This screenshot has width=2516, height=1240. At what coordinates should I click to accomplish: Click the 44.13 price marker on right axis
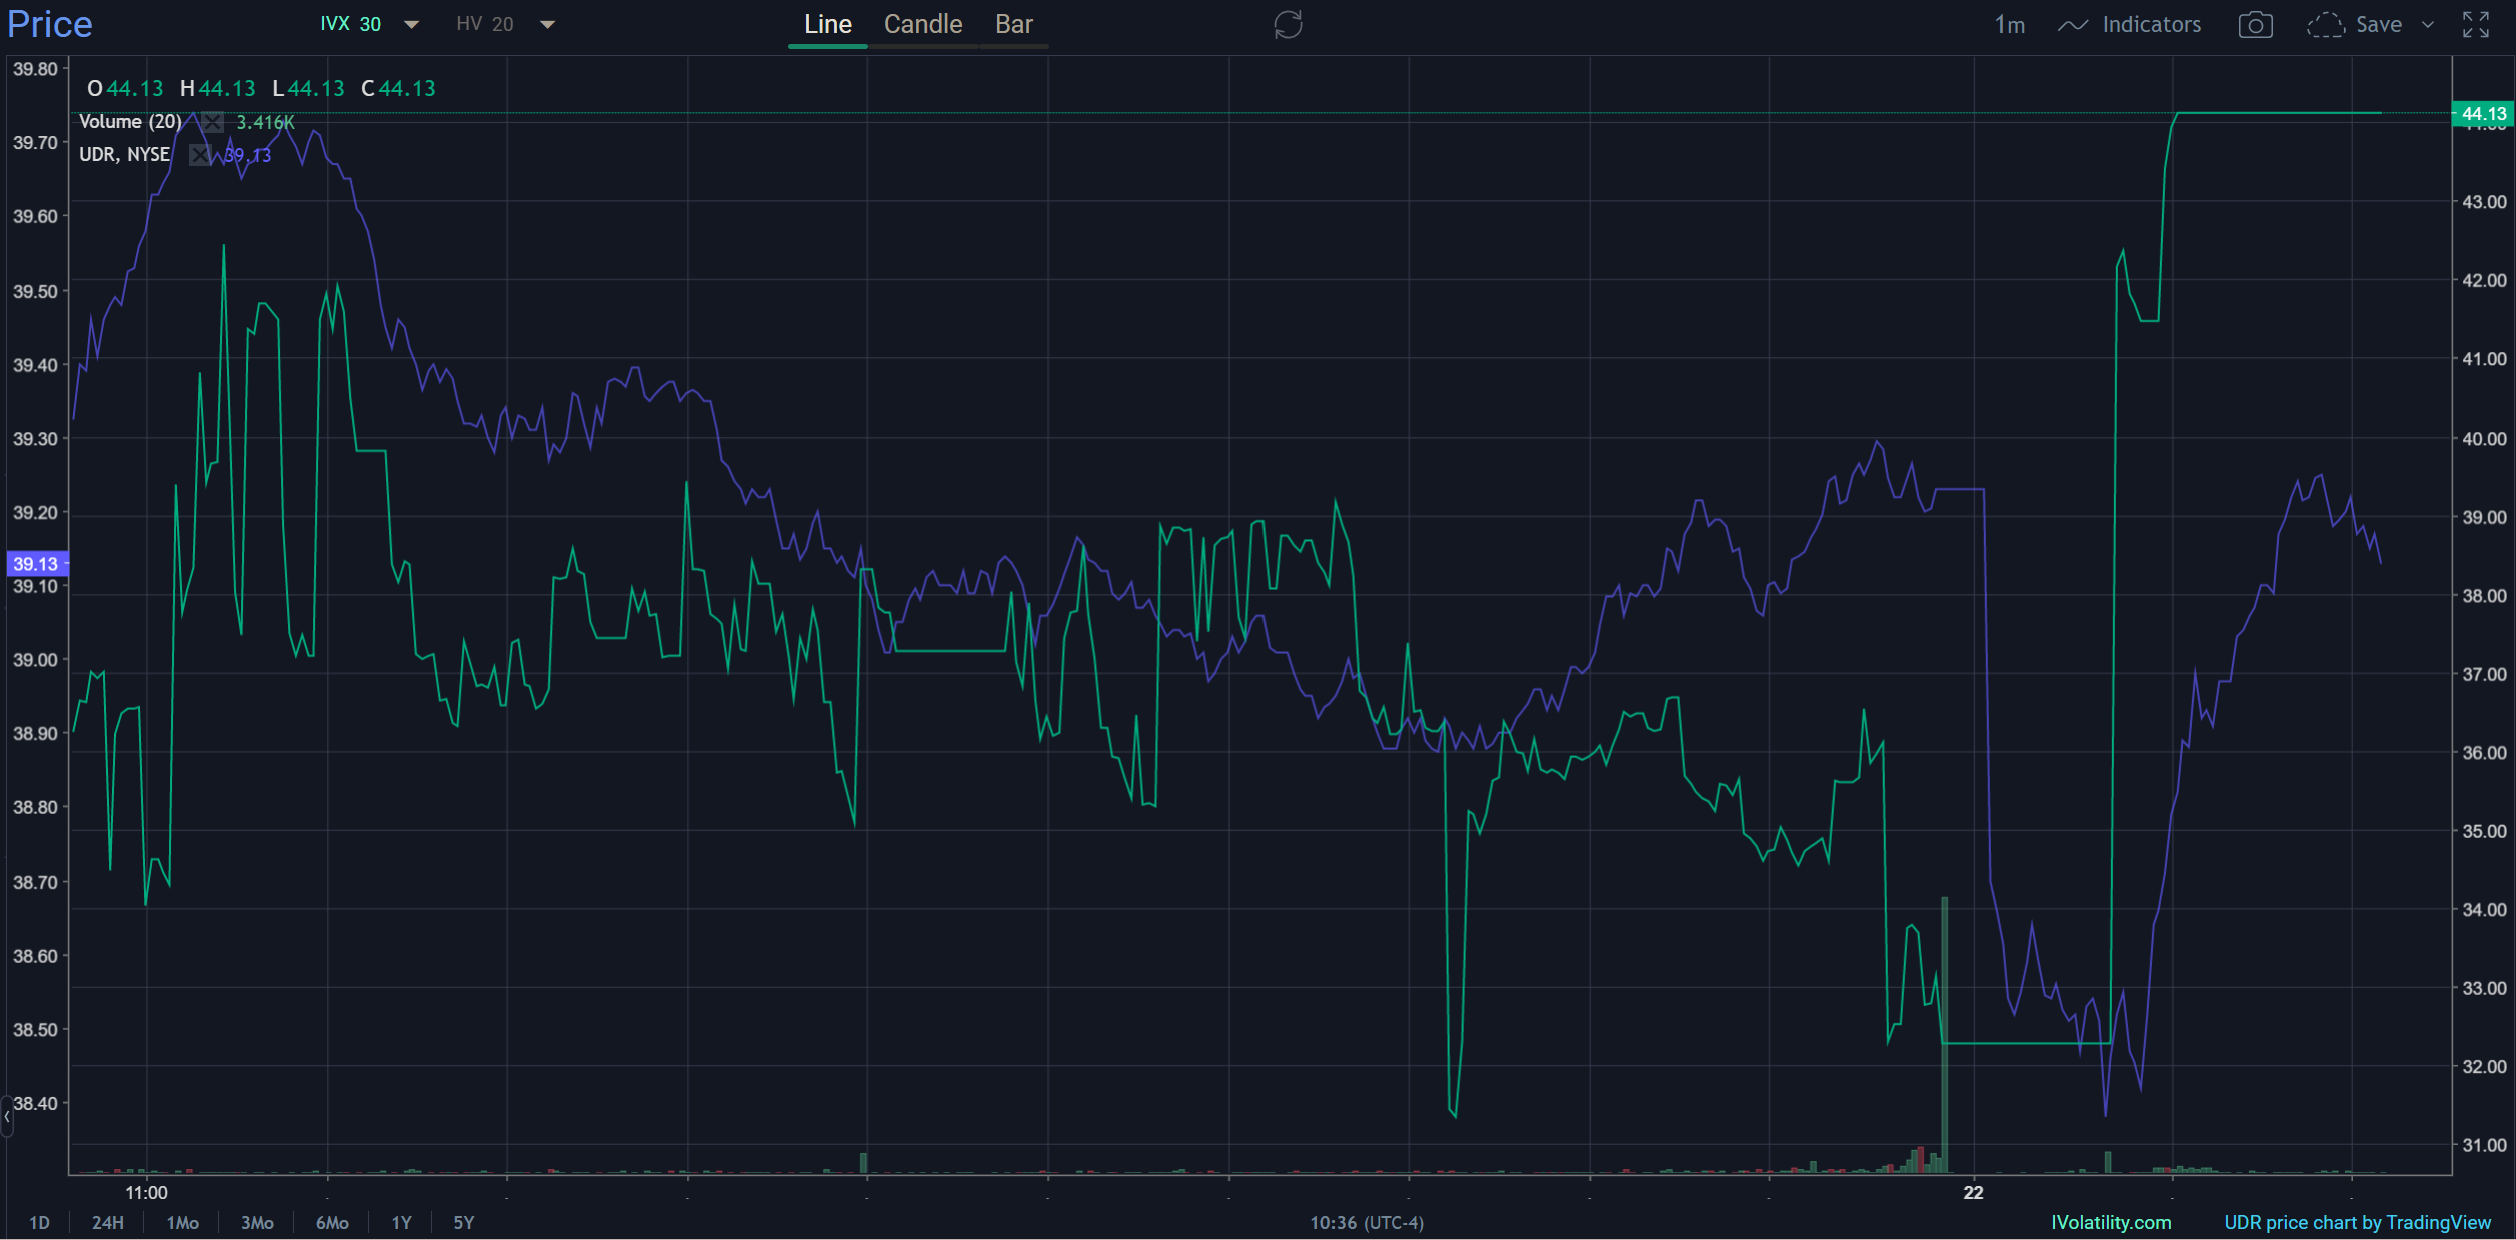[x=2483, y=114]
